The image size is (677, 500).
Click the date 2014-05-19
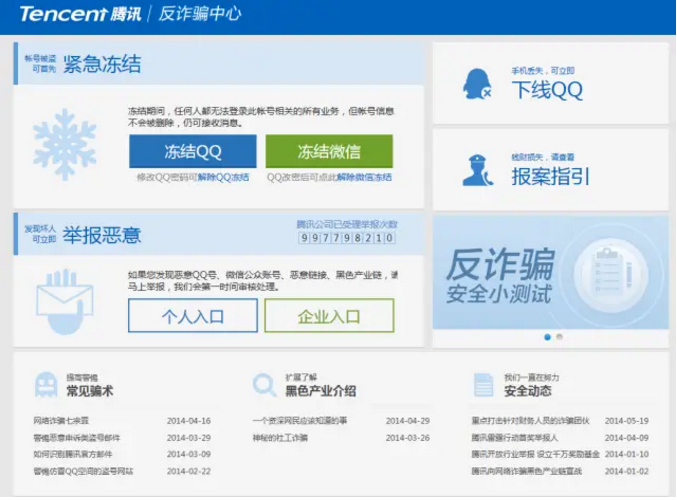point(626,421)
